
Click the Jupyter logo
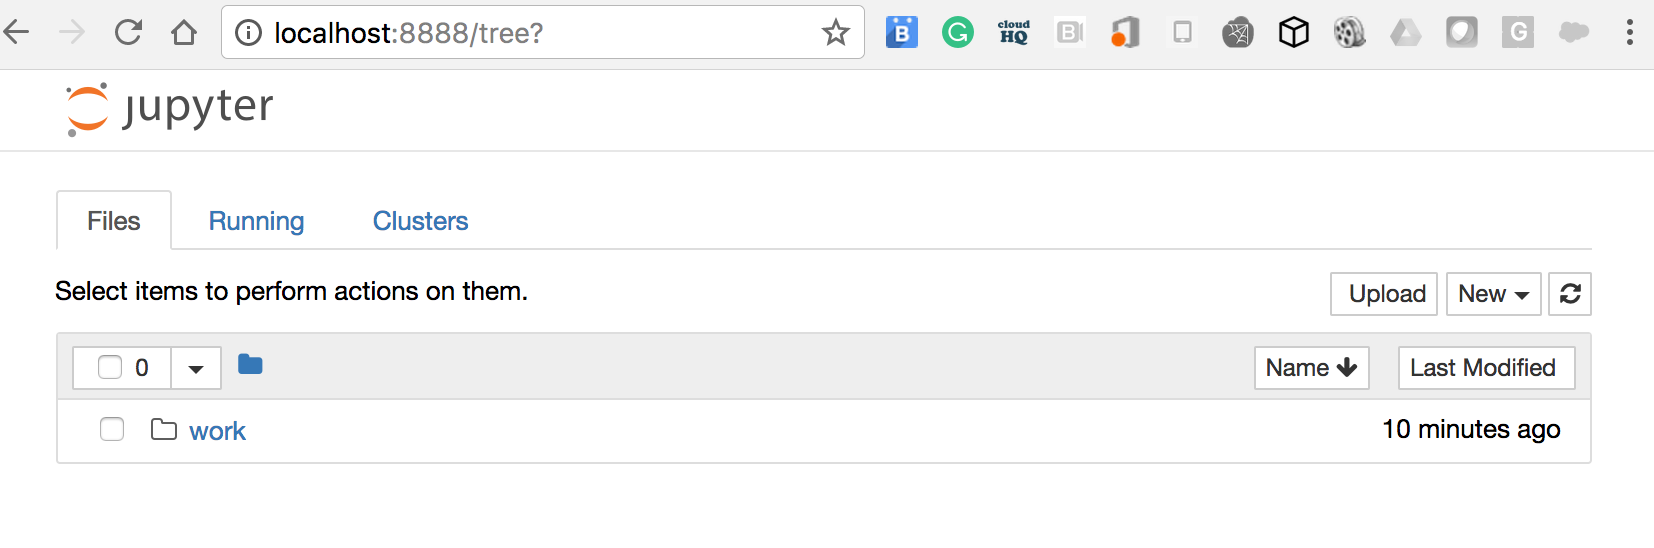coord(169,108)
